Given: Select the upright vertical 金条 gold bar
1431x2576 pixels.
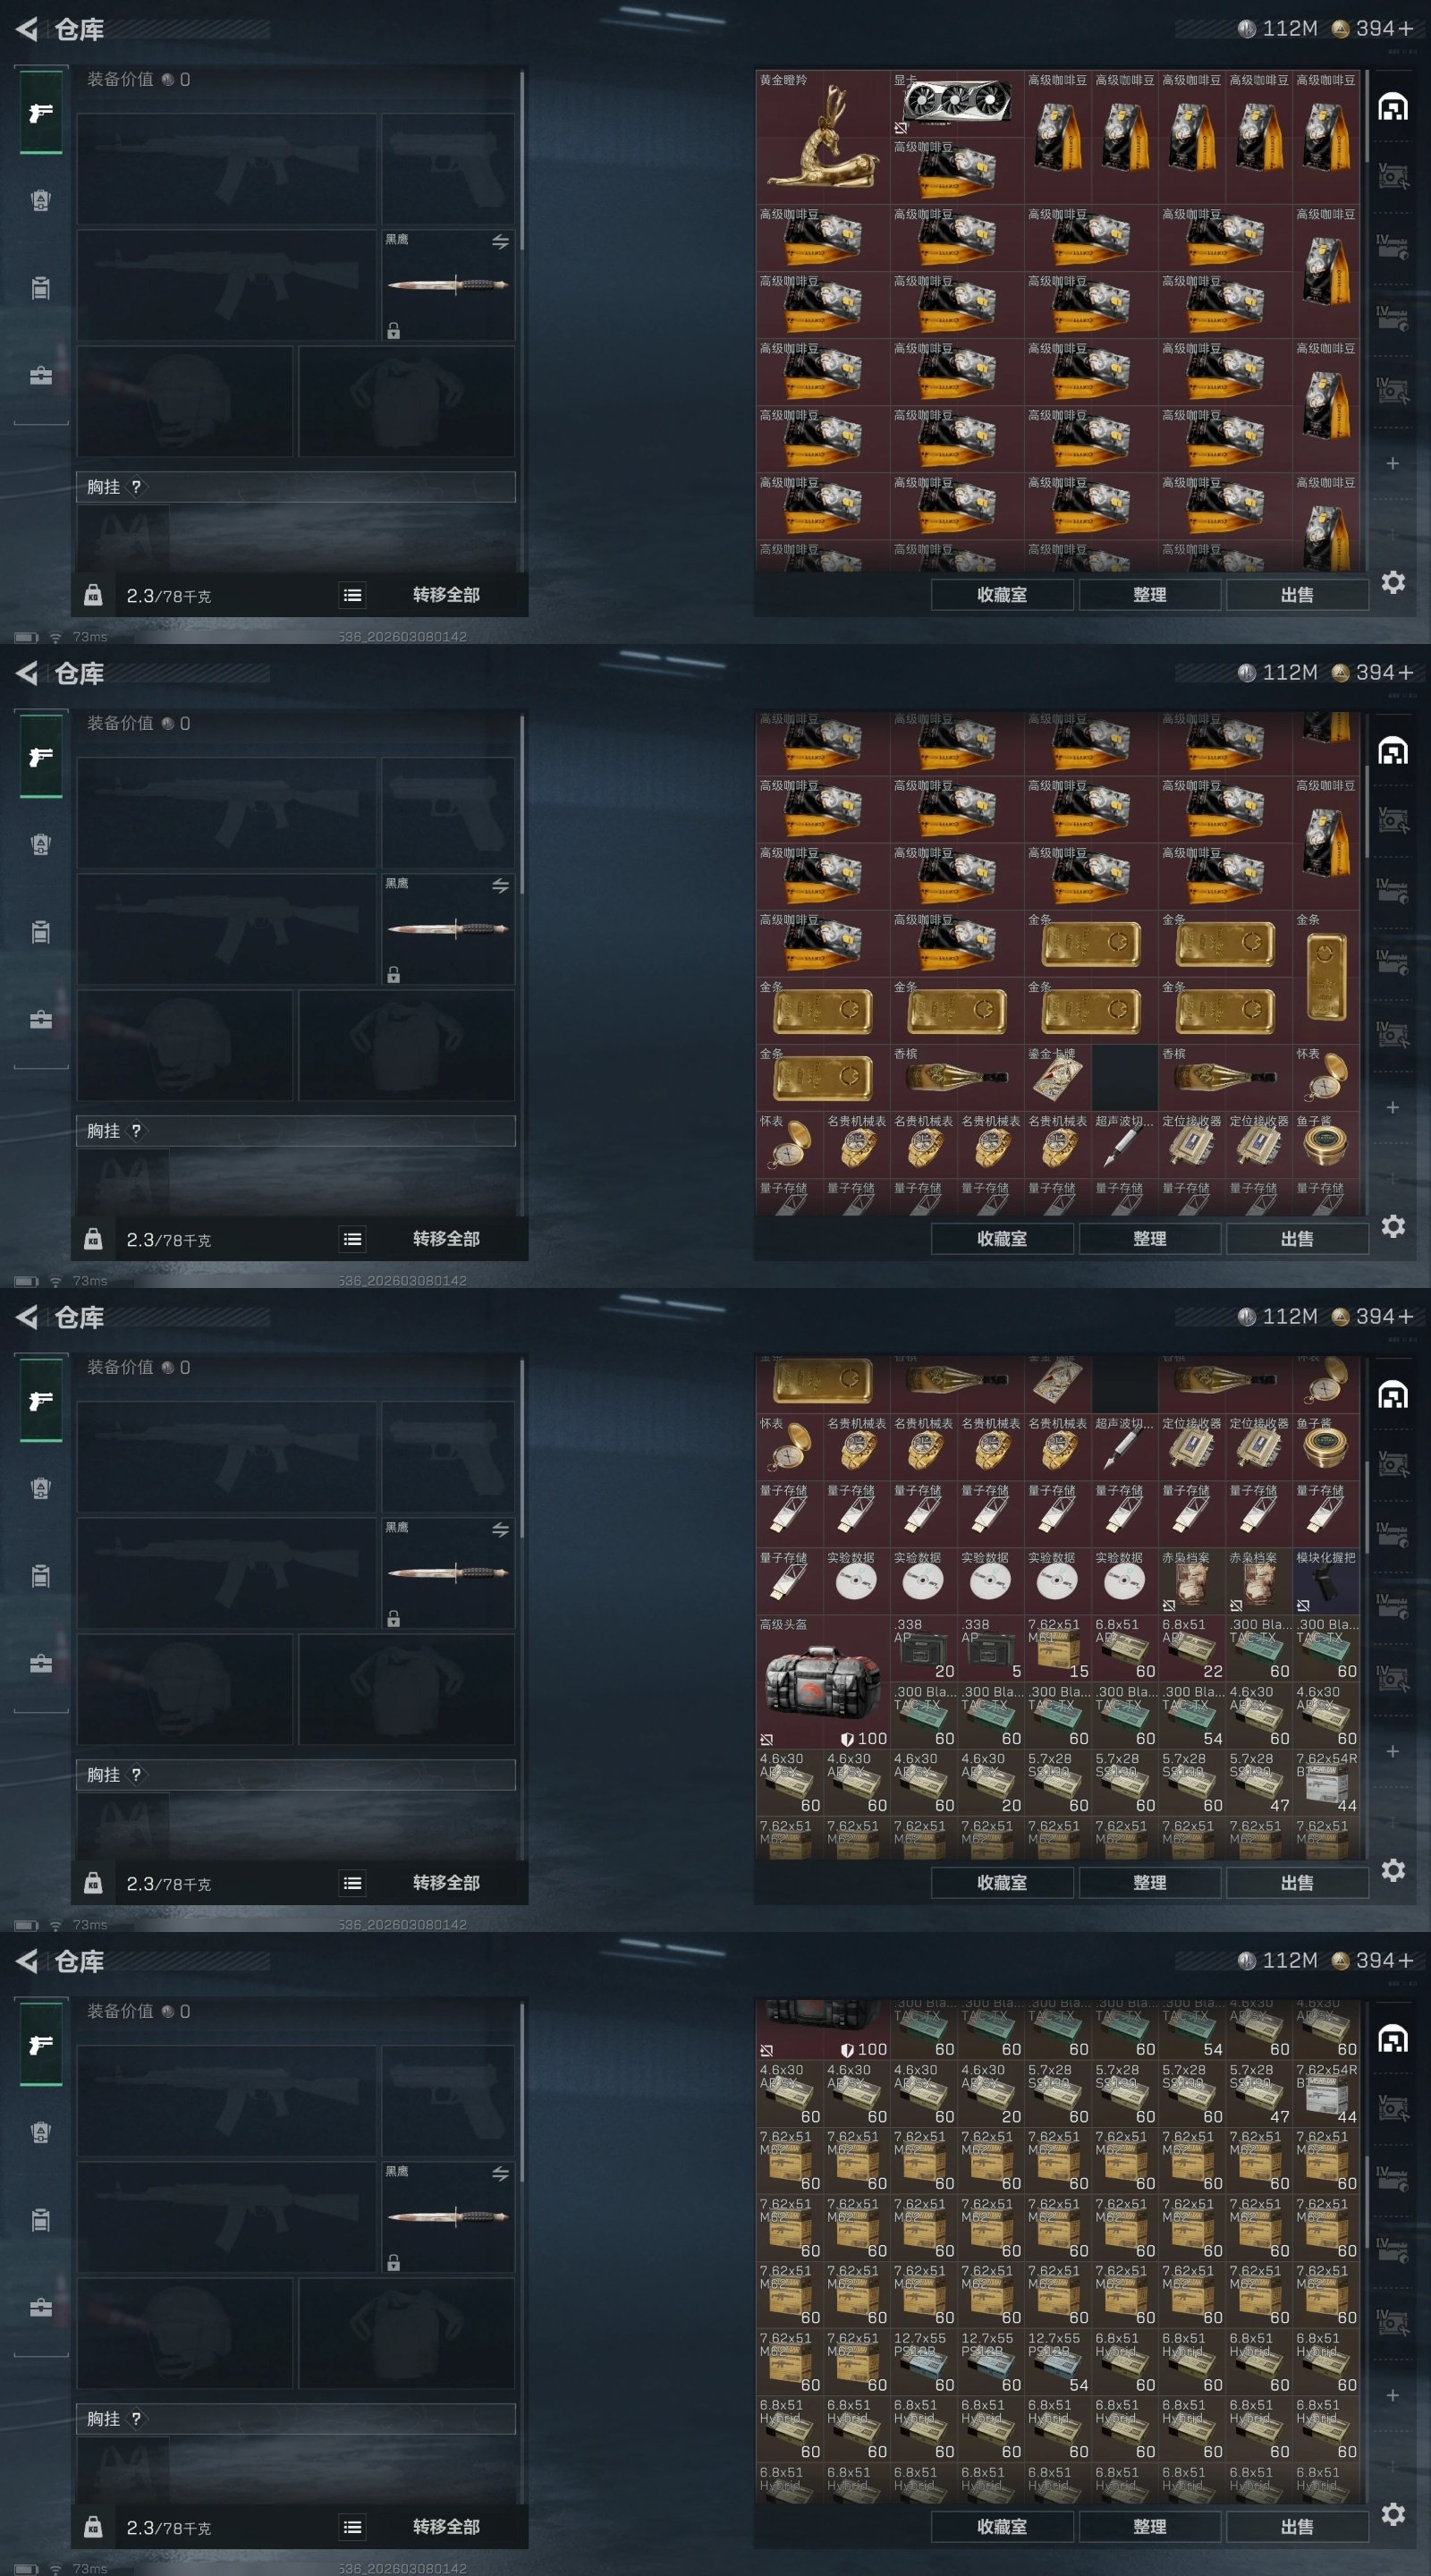Looking at the screenshot, I should tap(1326, 977).
